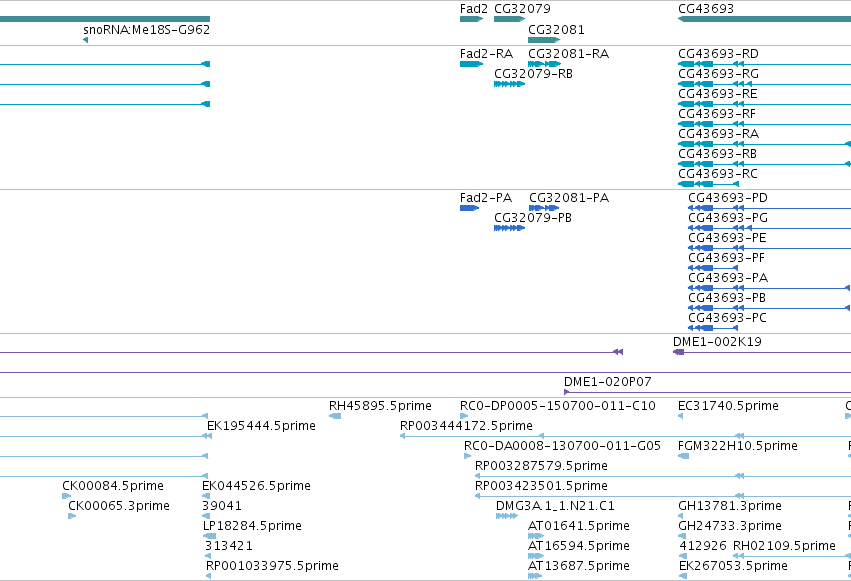
Task: Select the CG32081 gene arrow glyph
Action: pos(544,40)
